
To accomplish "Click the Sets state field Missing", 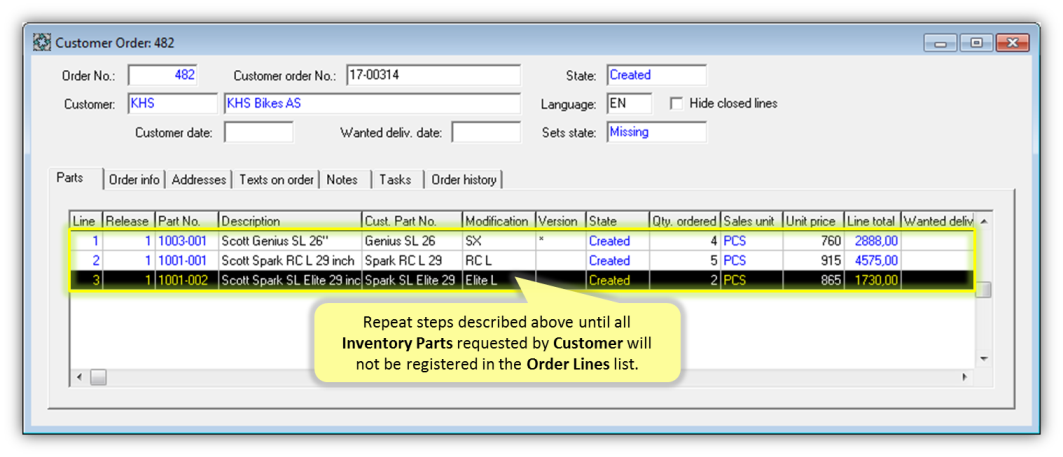I will coord(656,132).
